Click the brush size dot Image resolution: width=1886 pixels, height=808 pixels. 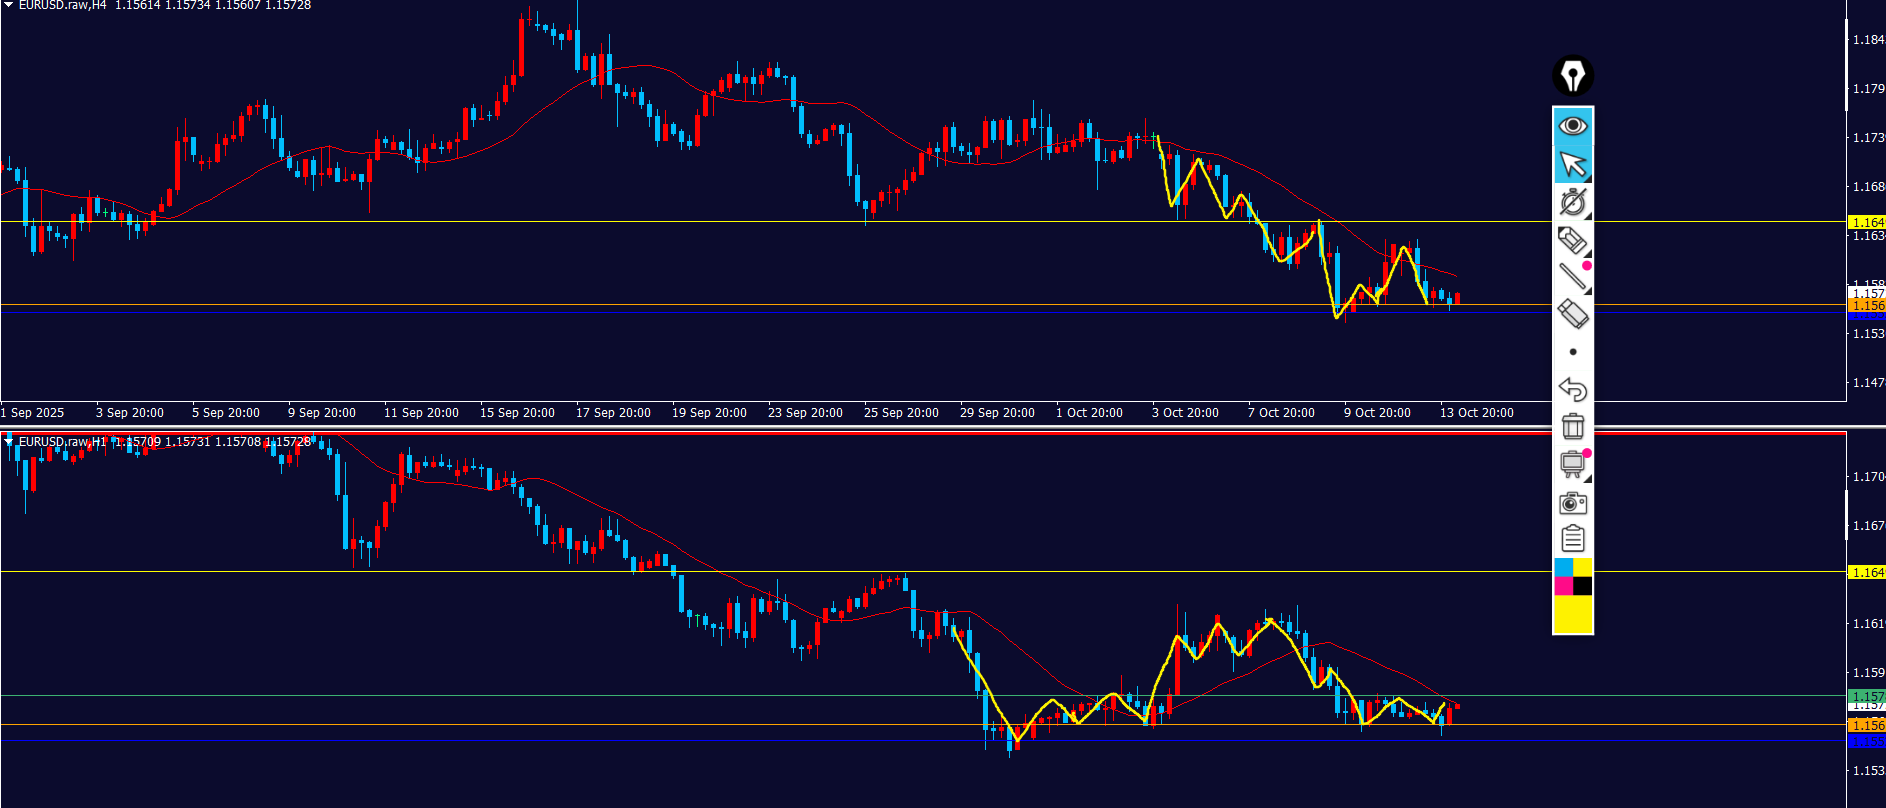pos(1573,352)
